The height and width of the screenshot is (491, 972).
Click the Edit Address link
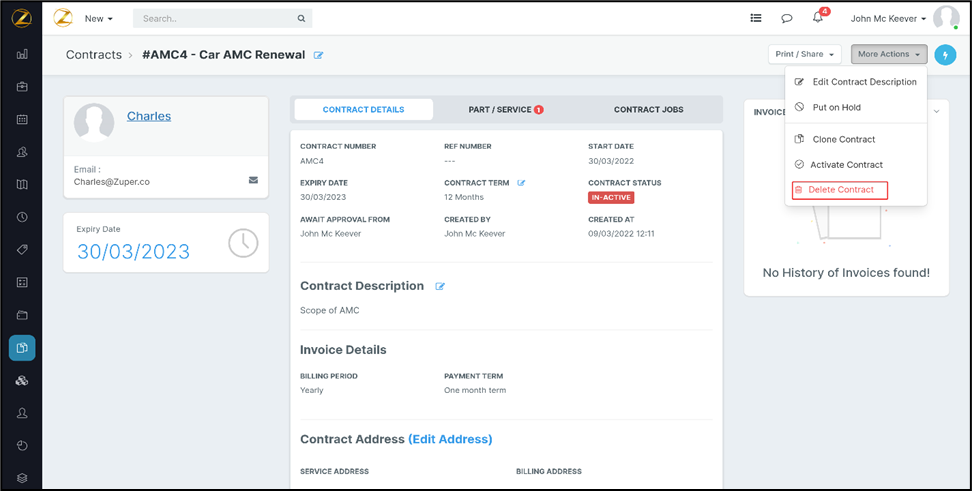[x=450, y=440]
